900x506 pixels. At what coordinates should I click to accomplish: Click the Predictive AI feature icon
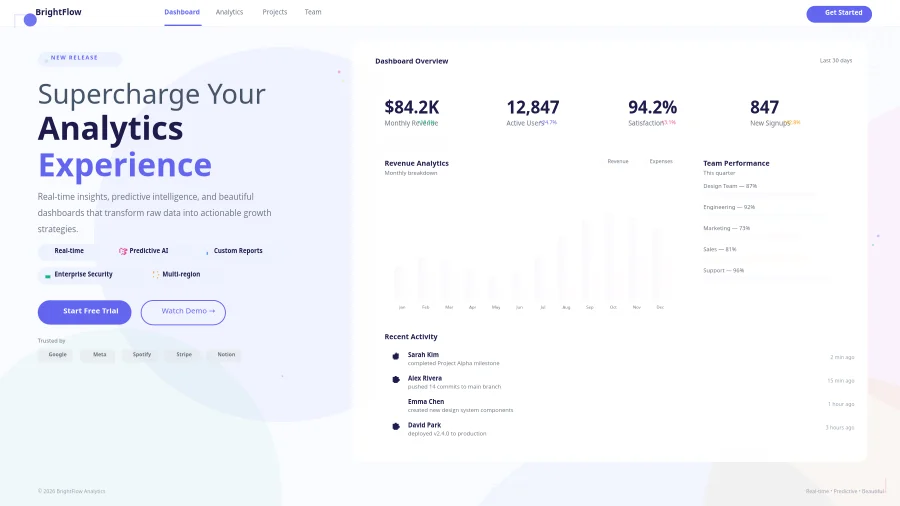click(x=122, y=251)
